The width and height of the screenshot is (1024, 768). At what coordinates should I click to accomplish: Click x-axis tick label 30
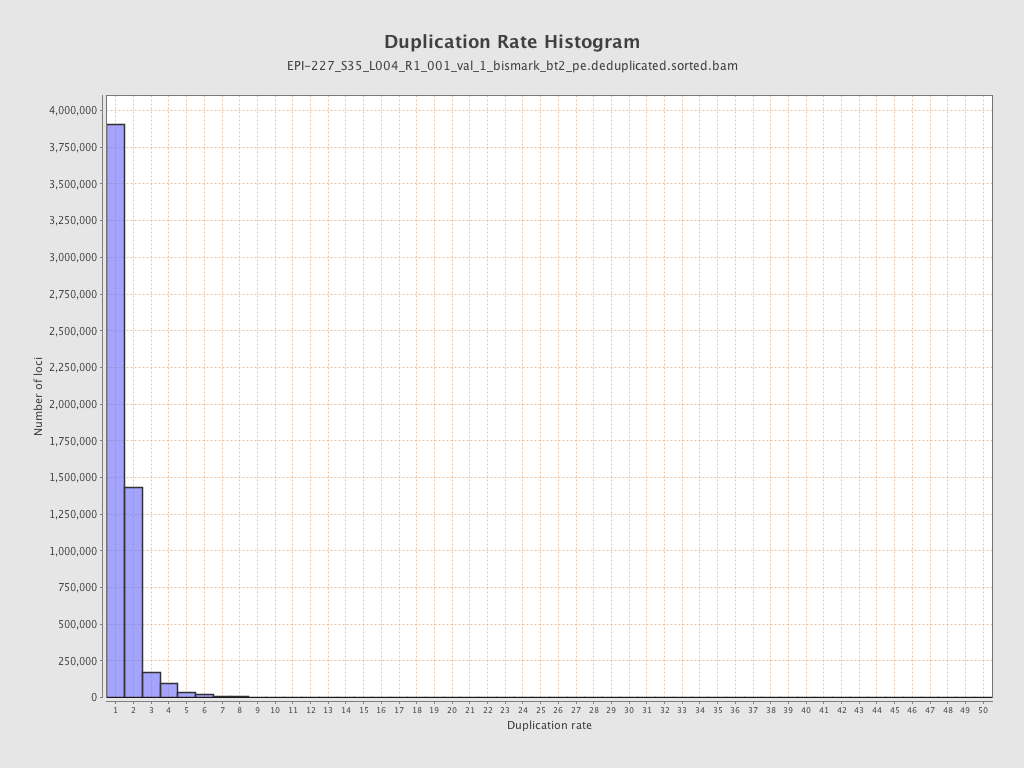tap(629, 710)
